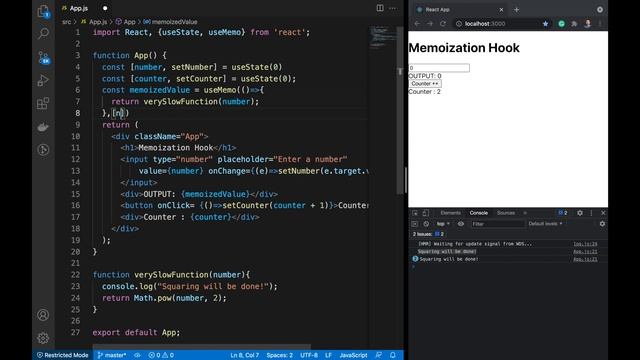
Task: Select memoizedValue in the breadcrumb
Action: [174, 22]
